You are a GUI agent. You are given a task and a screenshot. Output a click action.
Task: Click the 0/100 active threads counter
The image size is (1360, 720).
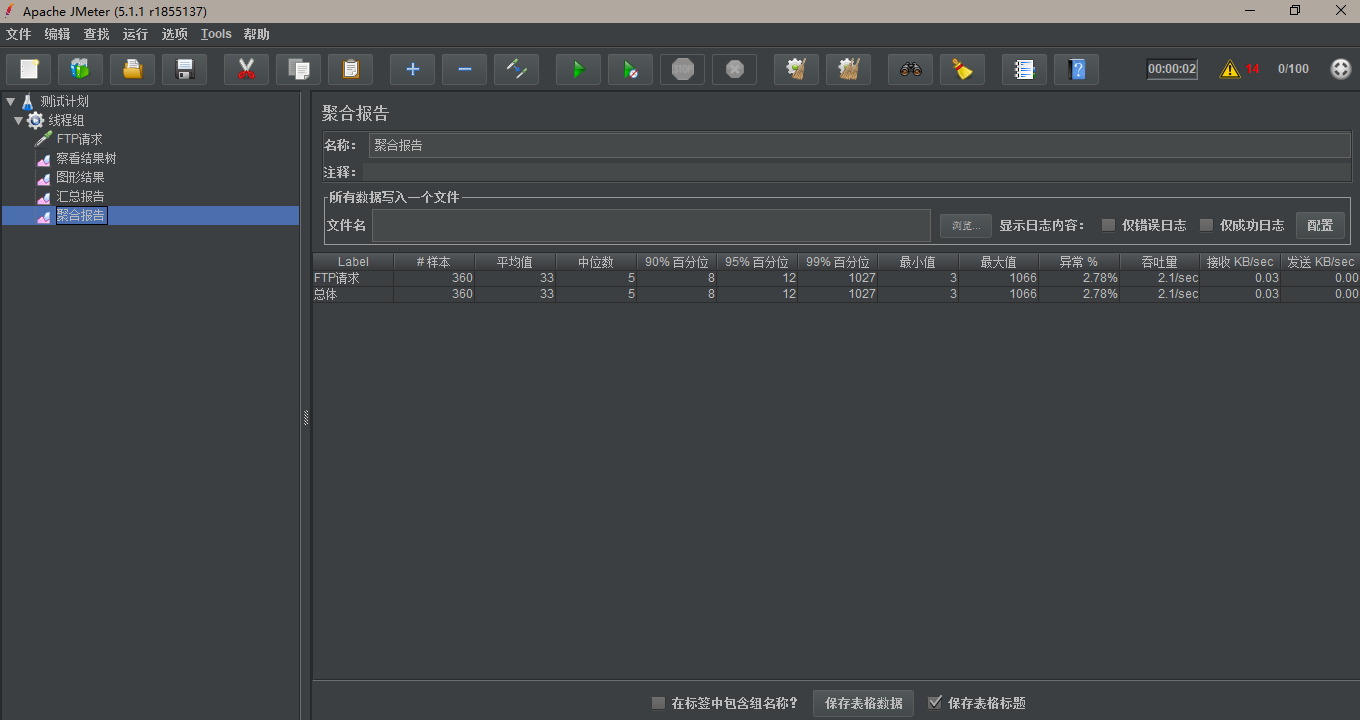[x=1293, y=69]
